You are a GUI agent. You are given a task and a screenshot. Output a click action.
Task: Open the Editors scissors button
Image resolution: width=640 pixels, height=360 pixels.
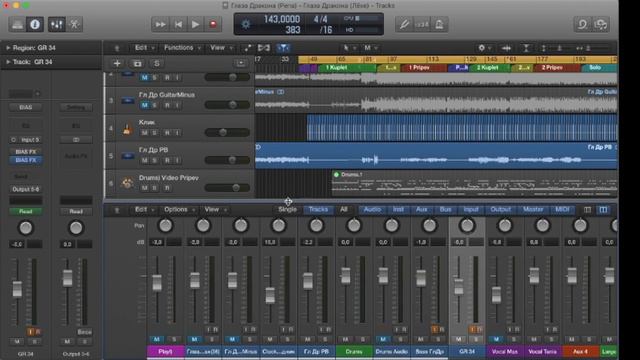(74, 24)
